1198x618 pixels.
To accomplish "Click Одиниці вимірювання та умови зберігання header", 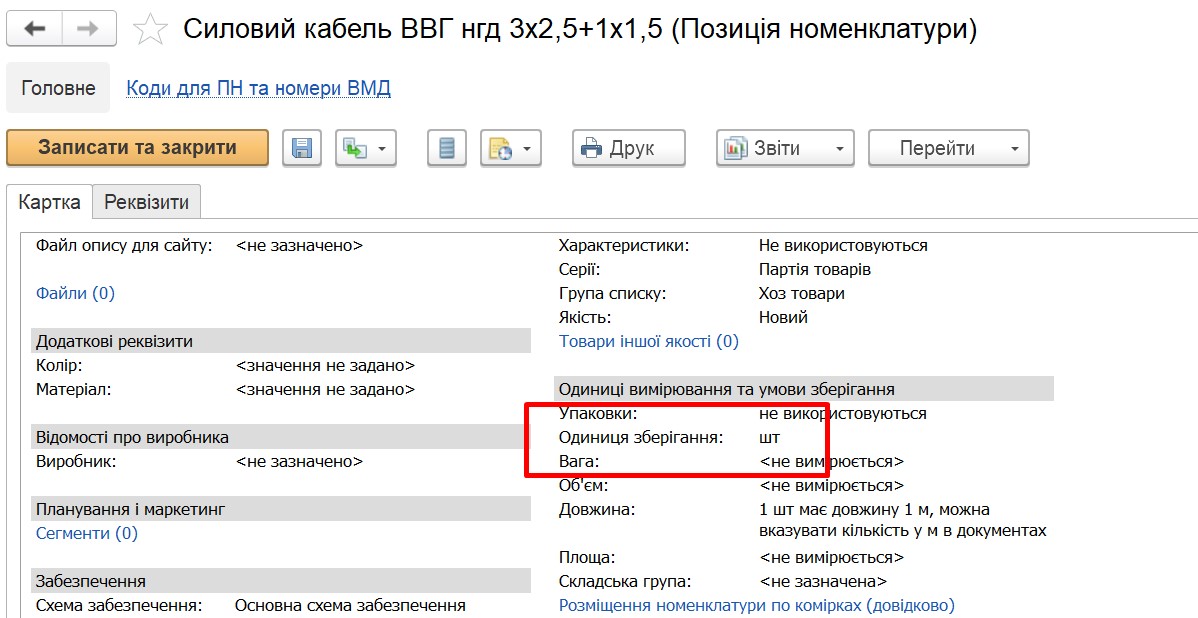I will click(805, 389).
